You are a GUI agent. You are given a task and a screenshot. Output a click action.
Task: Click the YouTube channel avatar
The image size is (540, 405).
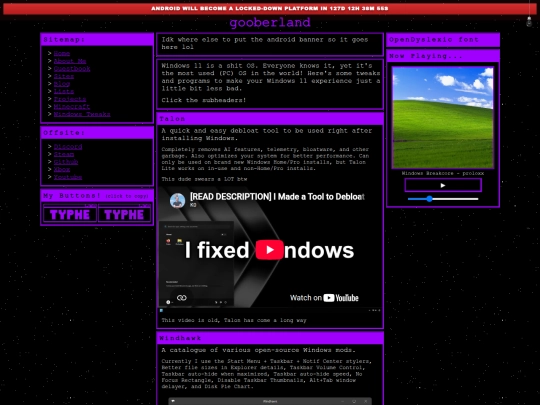pyautogui.click(x=177, y=200)
